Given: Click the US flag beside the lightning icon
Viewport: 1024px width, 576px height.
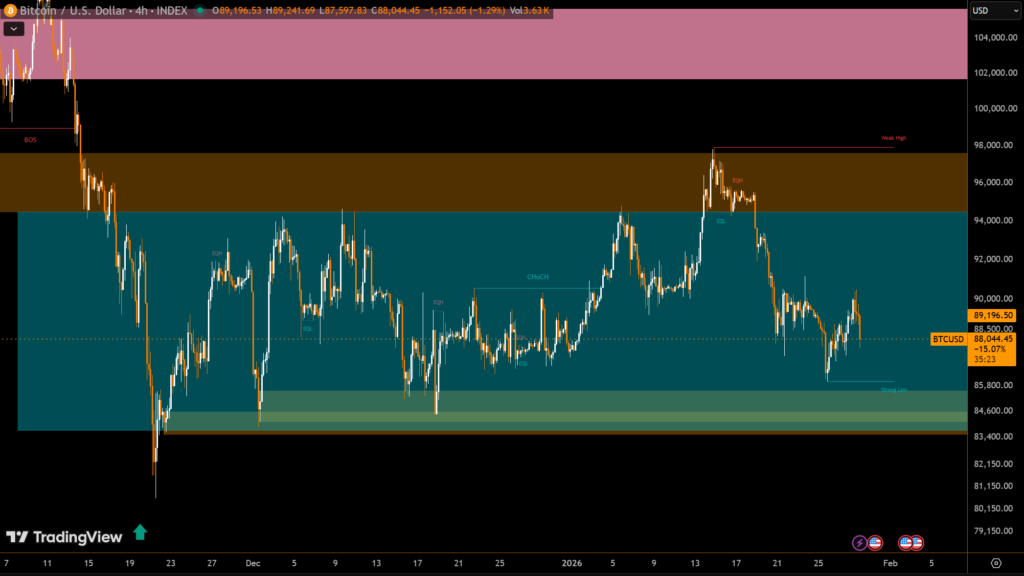Looking at the screenshot, I should (x=875, y=543).
